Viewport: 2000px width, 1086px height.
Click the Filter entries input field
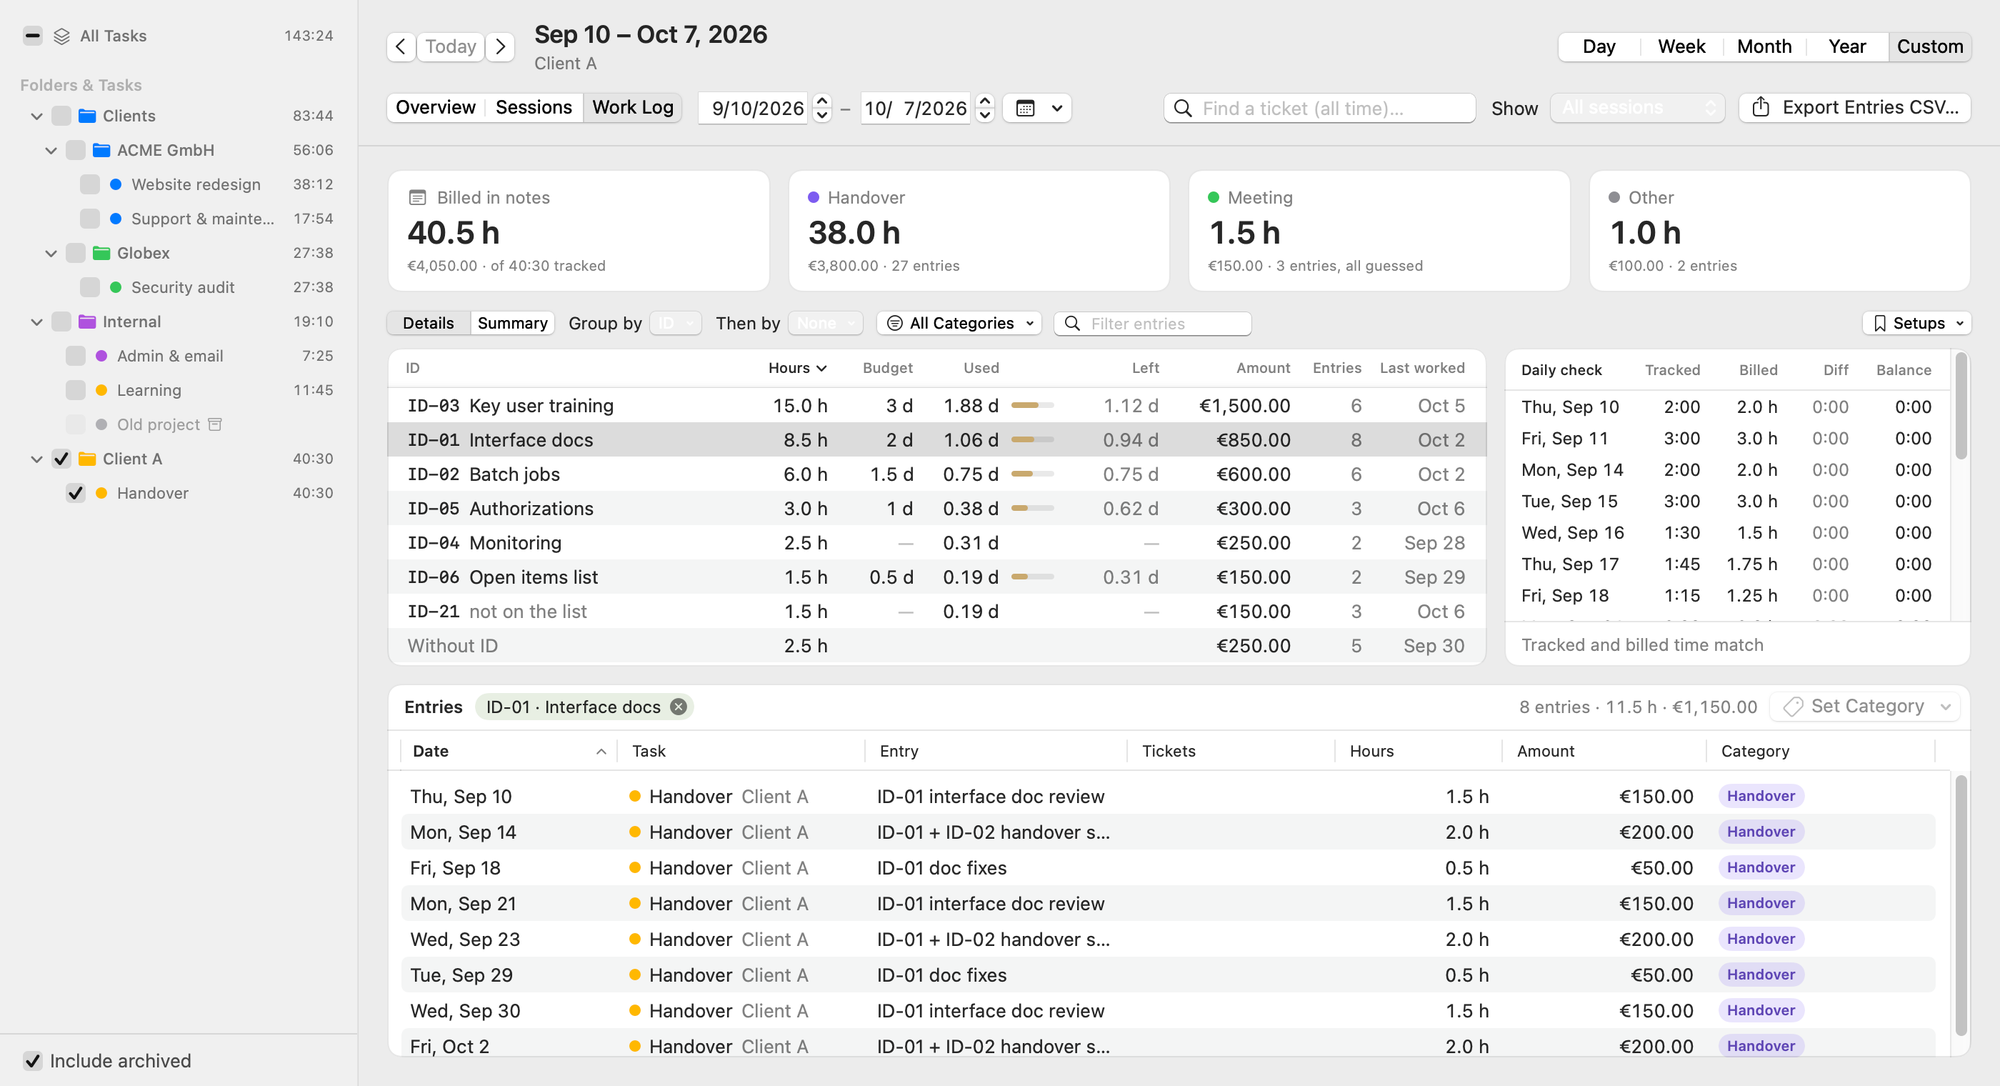[x=1152, y=323]
